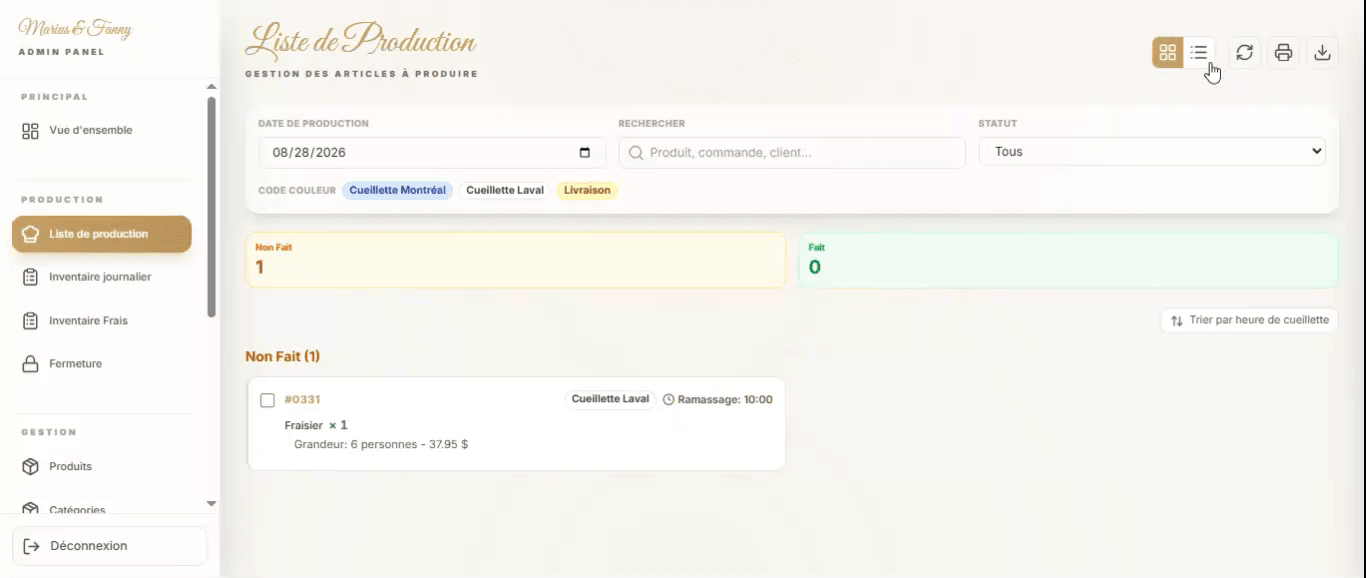Open Vue d'ensemble in the sidebar
The image size is (1366, 578).
click(102, 131)
